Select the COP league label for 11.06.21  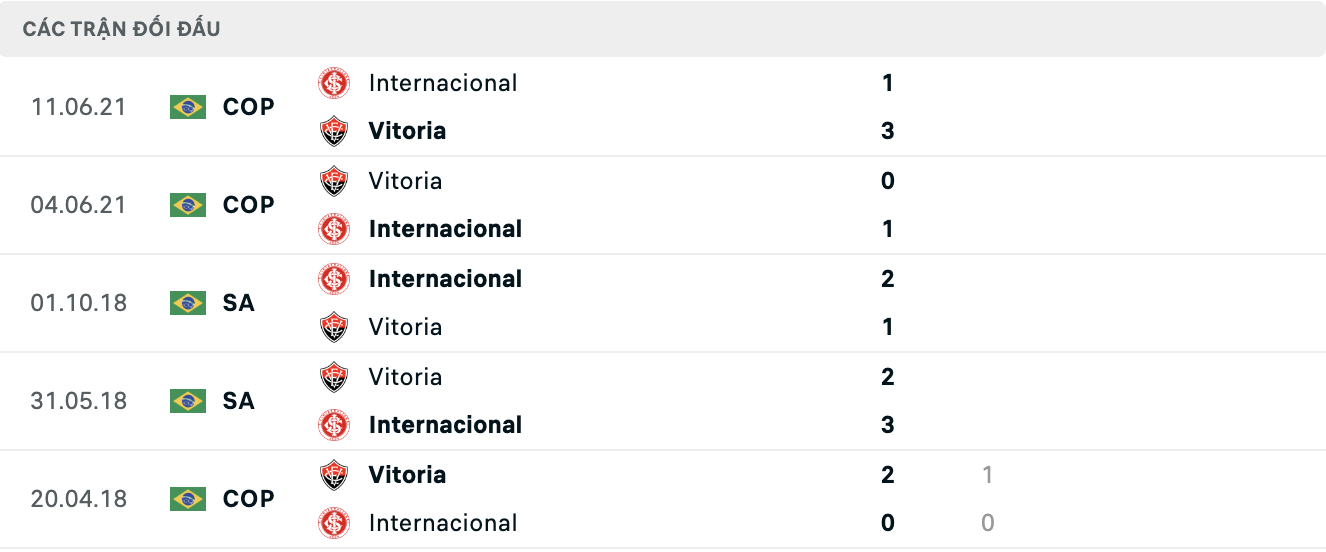tap(248, 107)
